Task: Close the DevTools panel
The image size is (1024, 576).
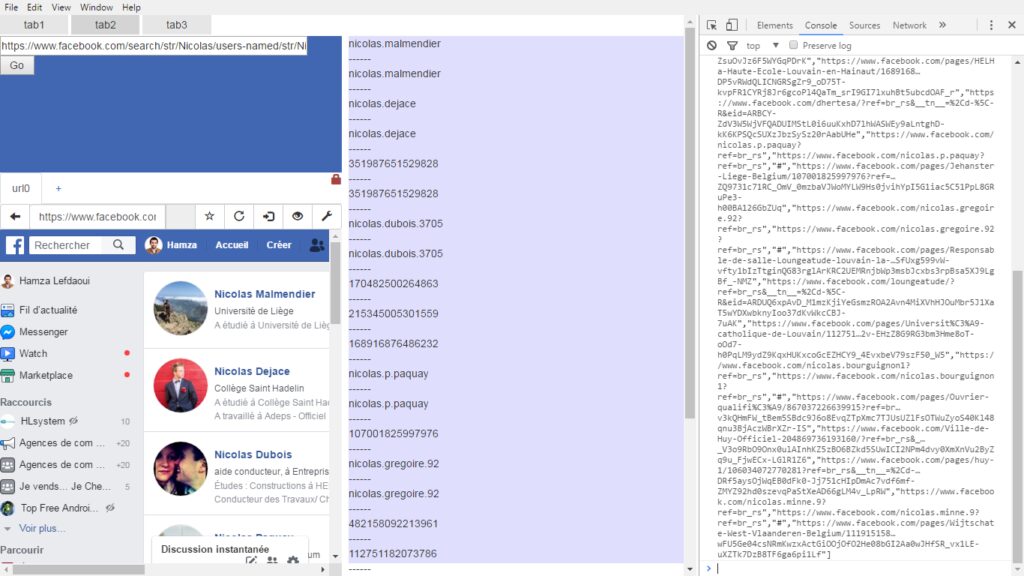Action: pyautogui.click(x=1012, y=25)
